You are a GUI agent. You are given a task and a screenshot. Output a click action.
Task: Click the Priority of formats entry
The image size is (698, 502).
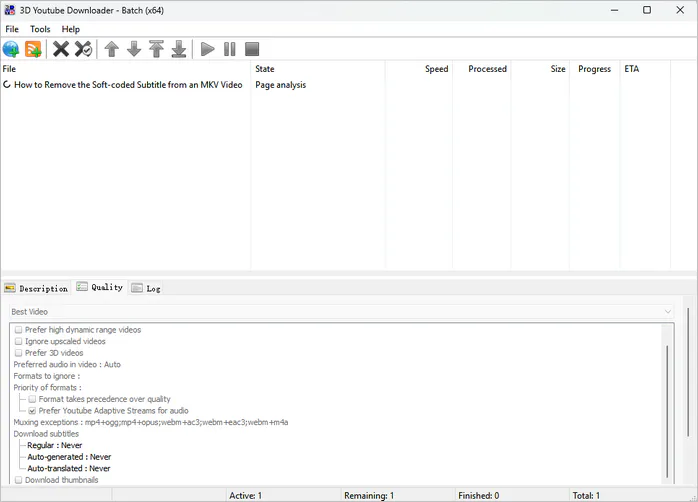pyautogui.click(x=48, y=388)
